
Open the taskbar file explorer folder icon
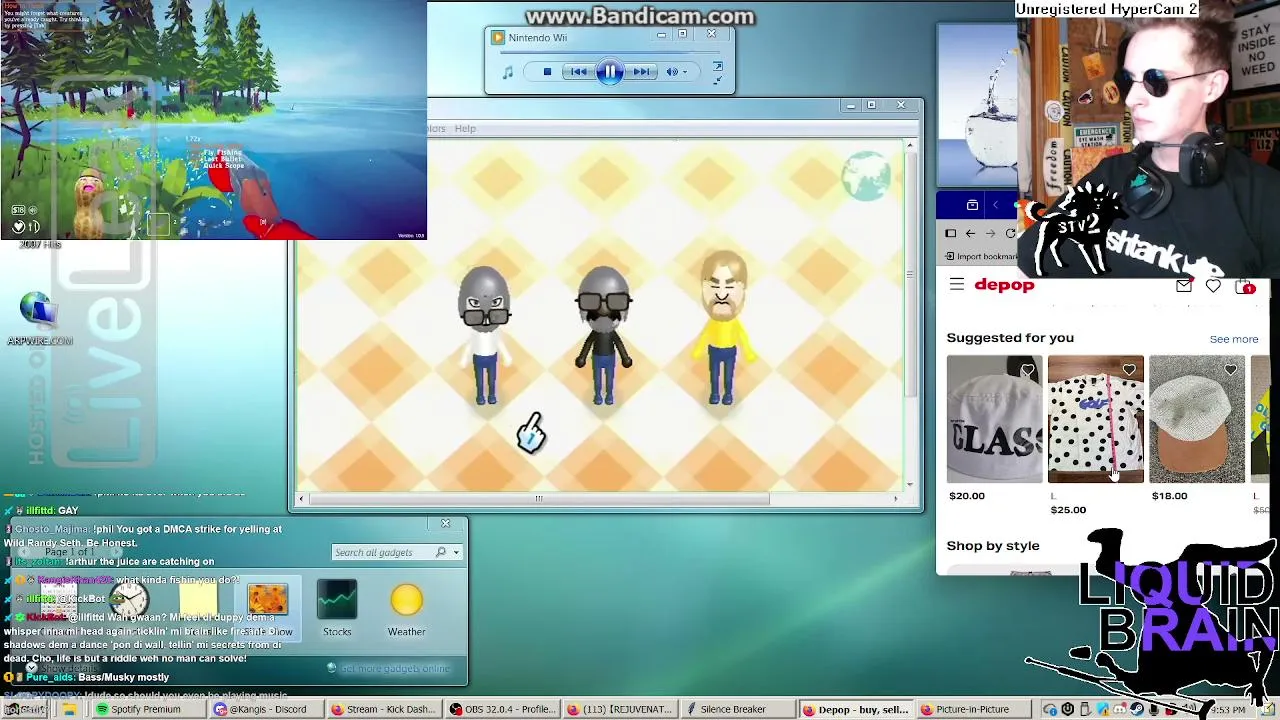click(x=69, y=709)
